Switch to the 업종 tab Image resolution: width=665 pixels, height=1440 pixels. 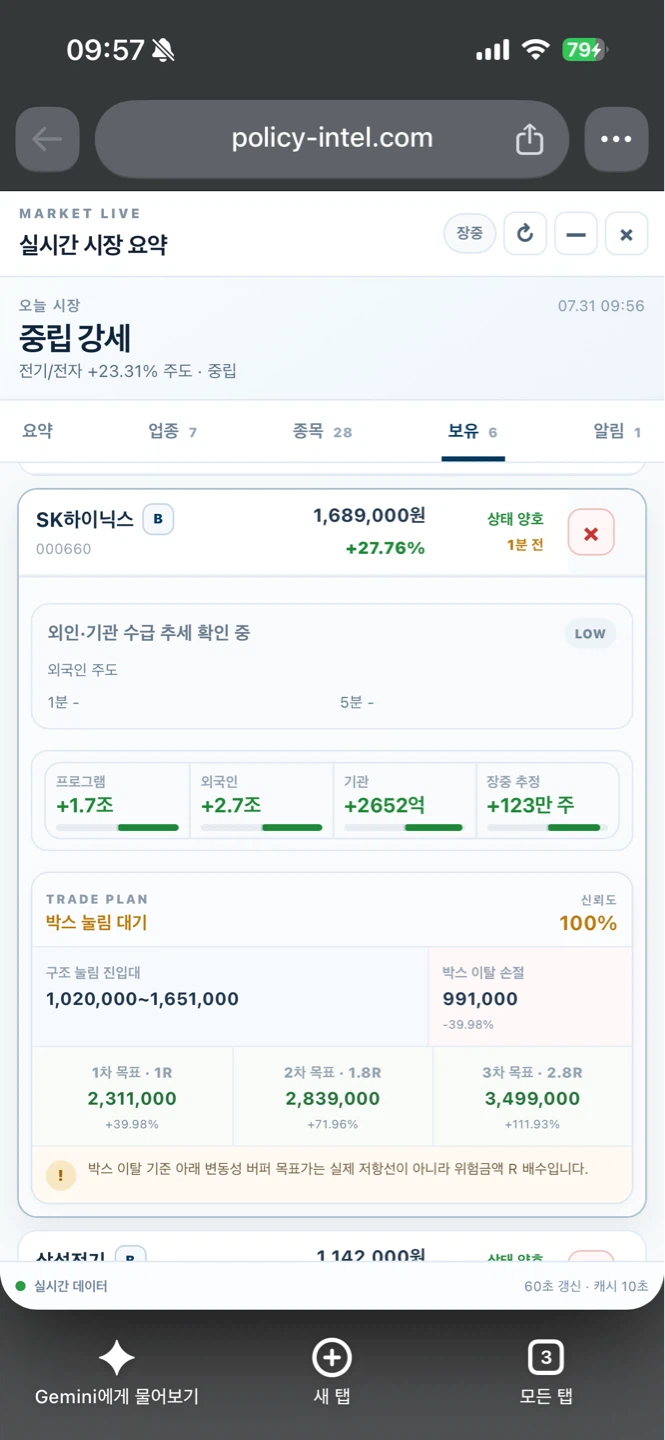pos(173,431)
